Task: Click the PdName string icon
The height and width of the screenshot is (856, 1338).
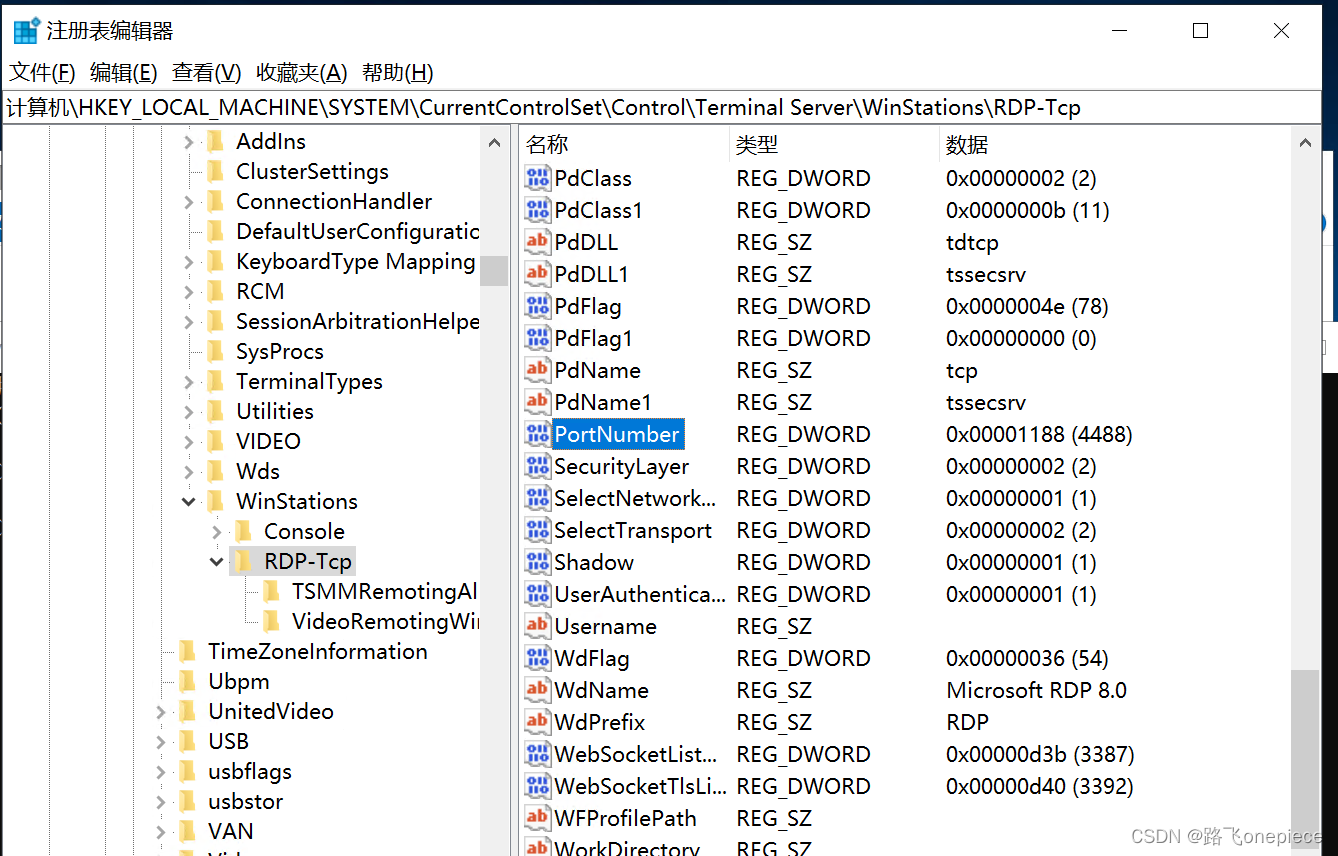Action: pos(538,371)
